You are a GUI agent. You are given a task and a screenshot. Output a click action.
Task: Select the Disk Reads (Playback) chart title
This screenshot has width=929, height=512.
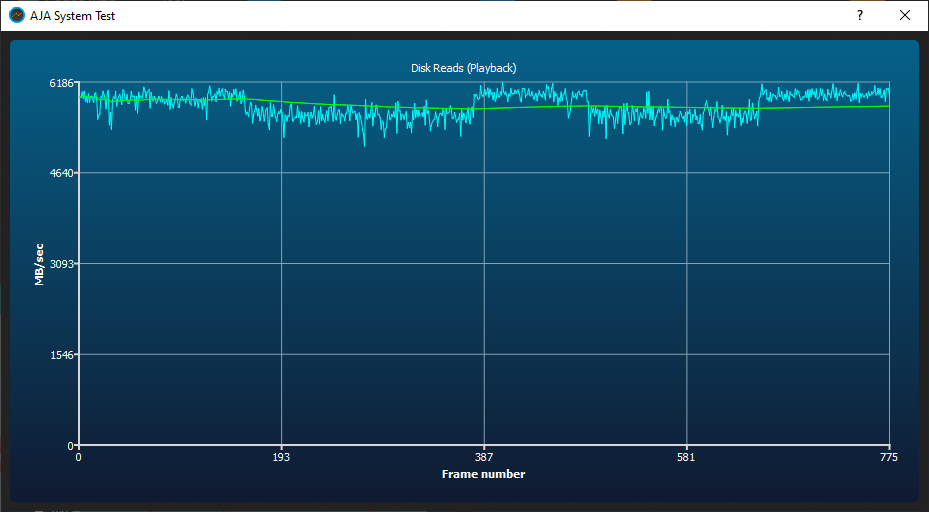(464, 68)
